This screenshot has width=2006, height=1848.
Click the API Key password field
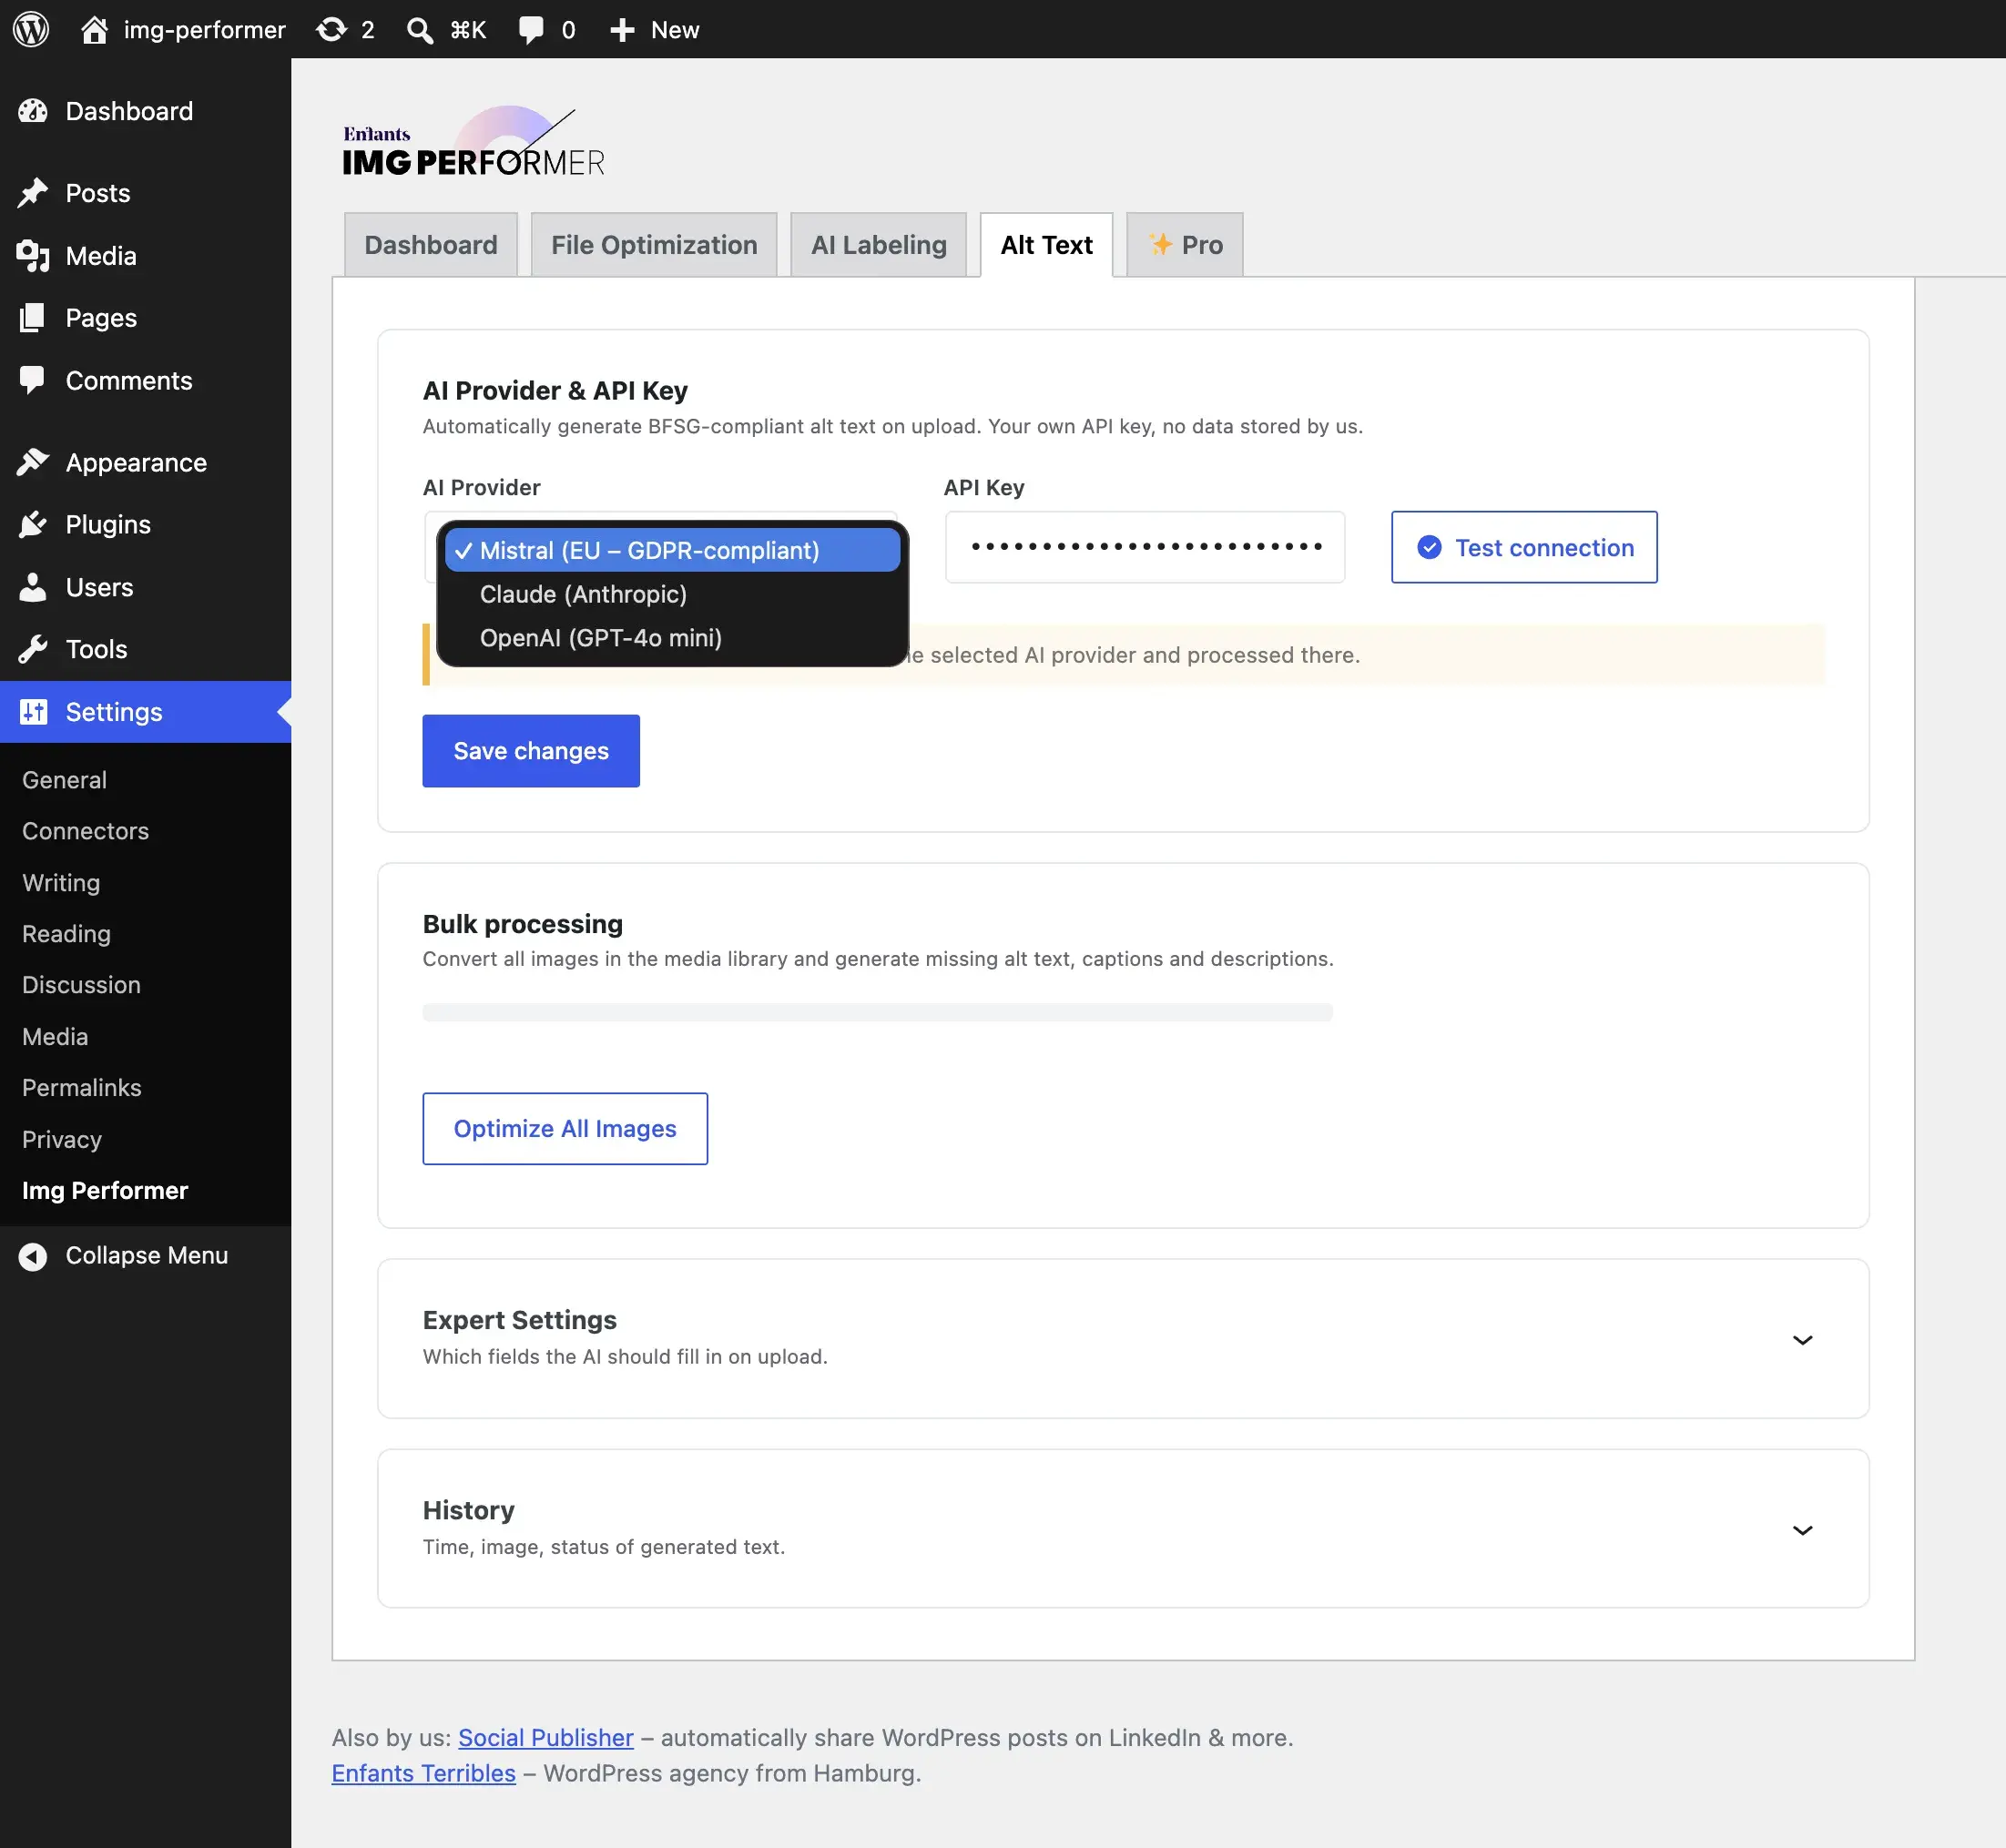tap(1145, 547)
